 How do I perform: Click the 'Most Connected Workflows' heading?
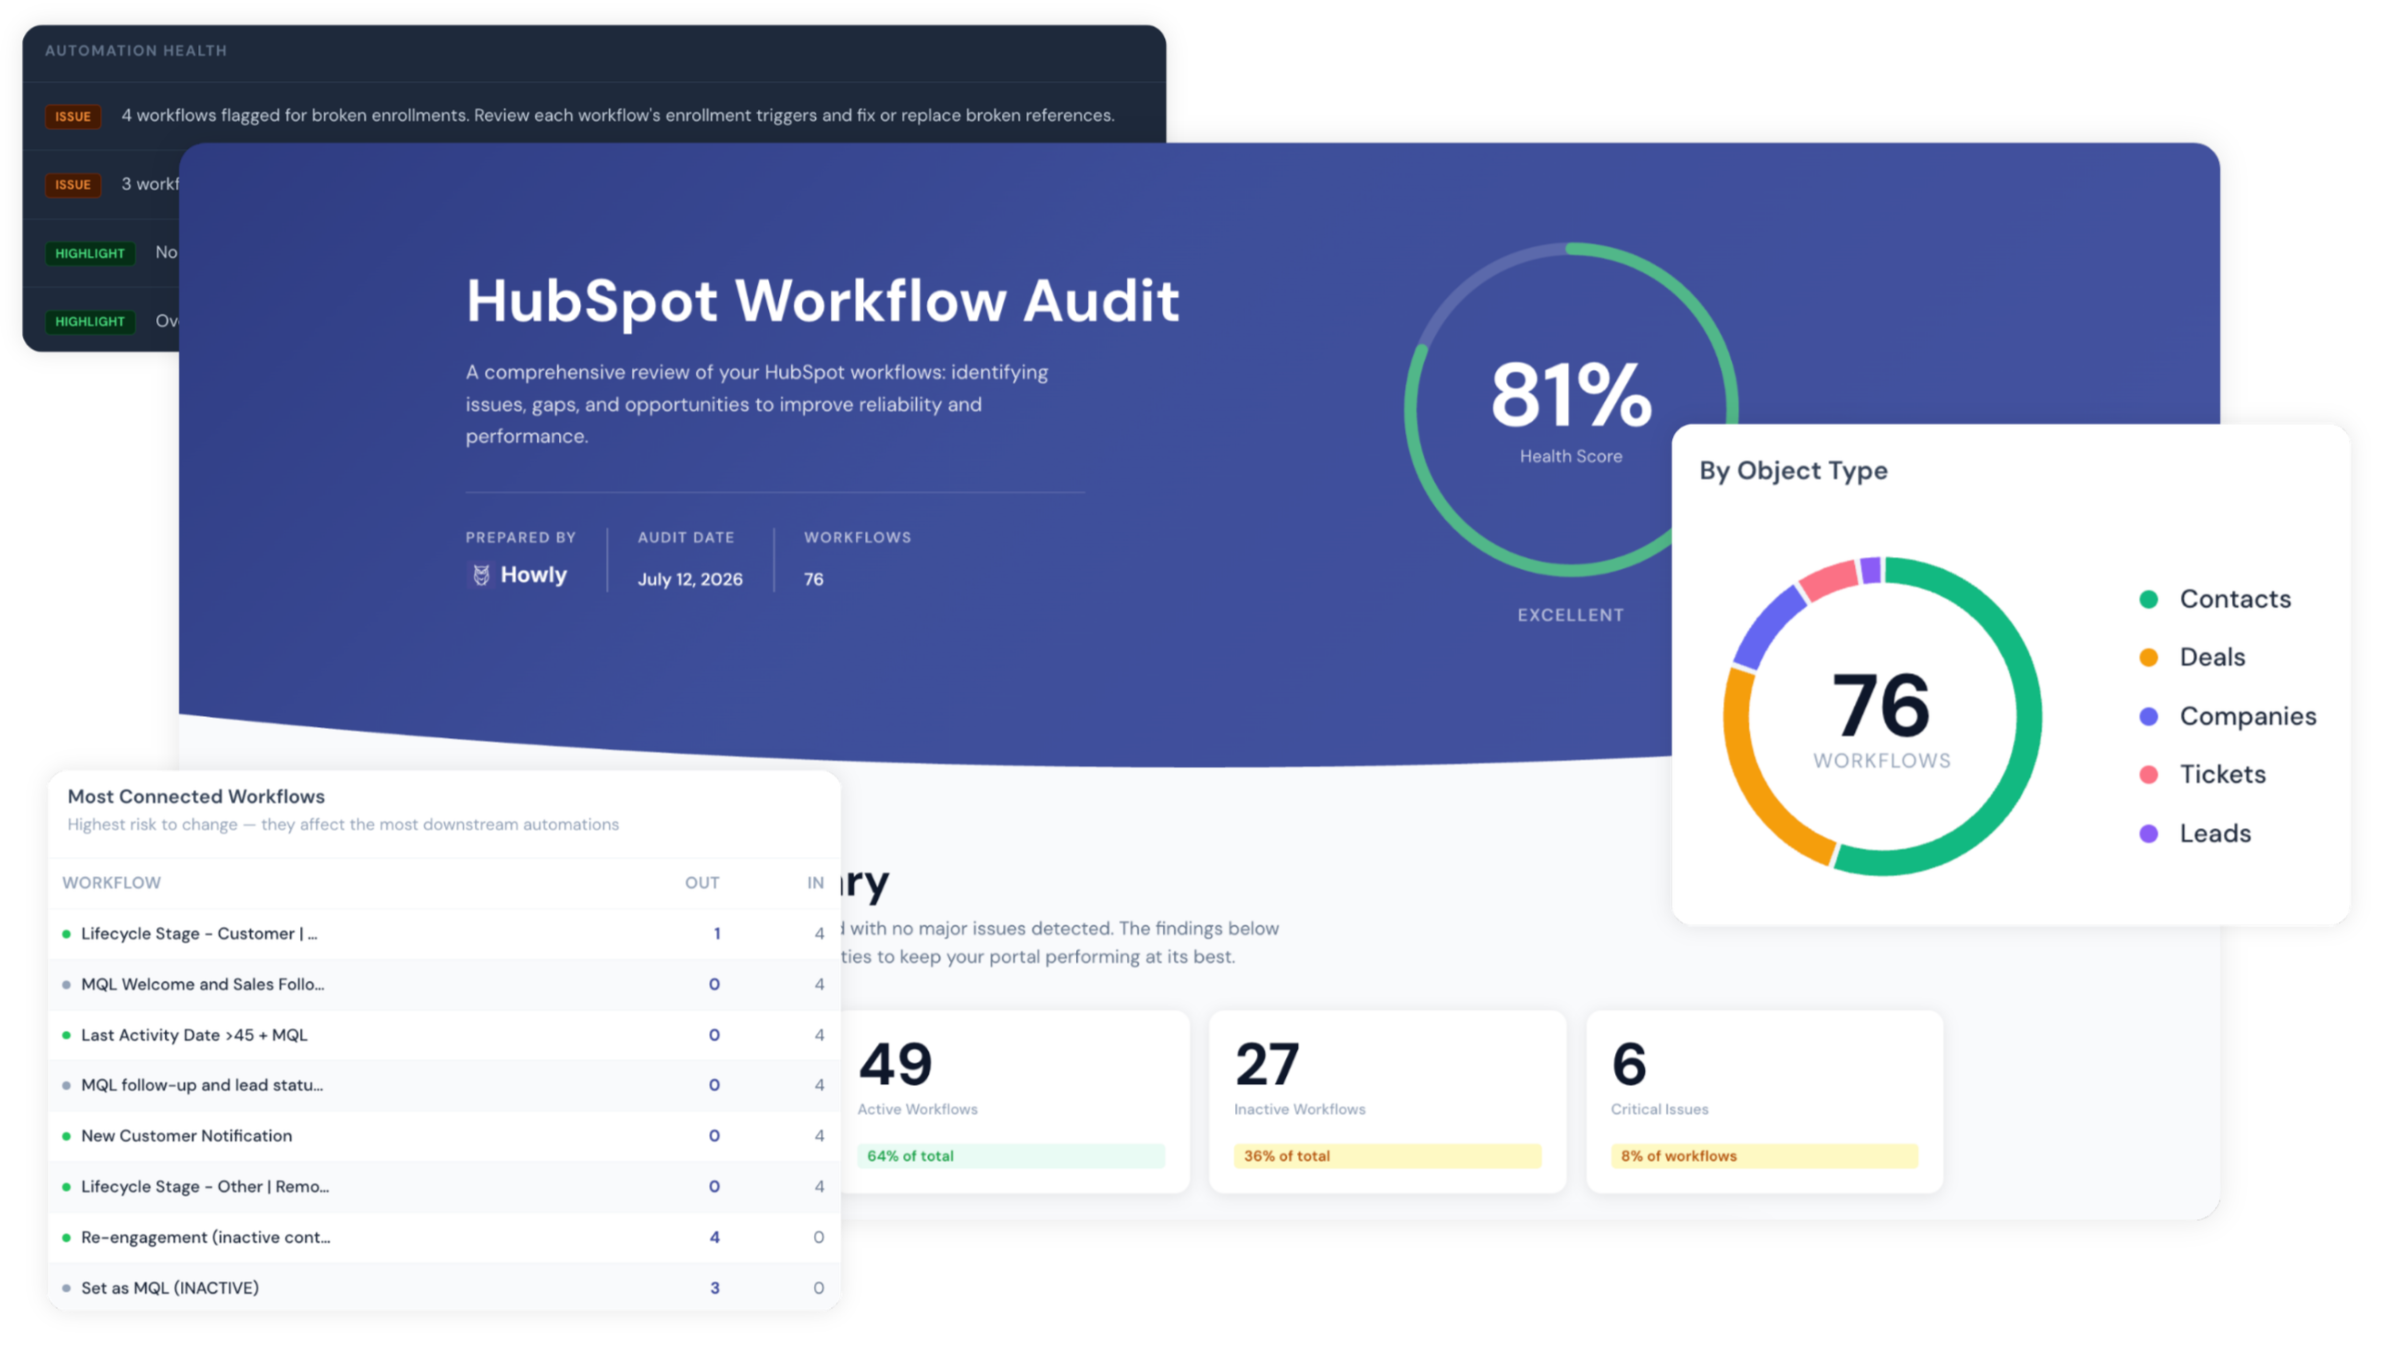click(196, 797)
